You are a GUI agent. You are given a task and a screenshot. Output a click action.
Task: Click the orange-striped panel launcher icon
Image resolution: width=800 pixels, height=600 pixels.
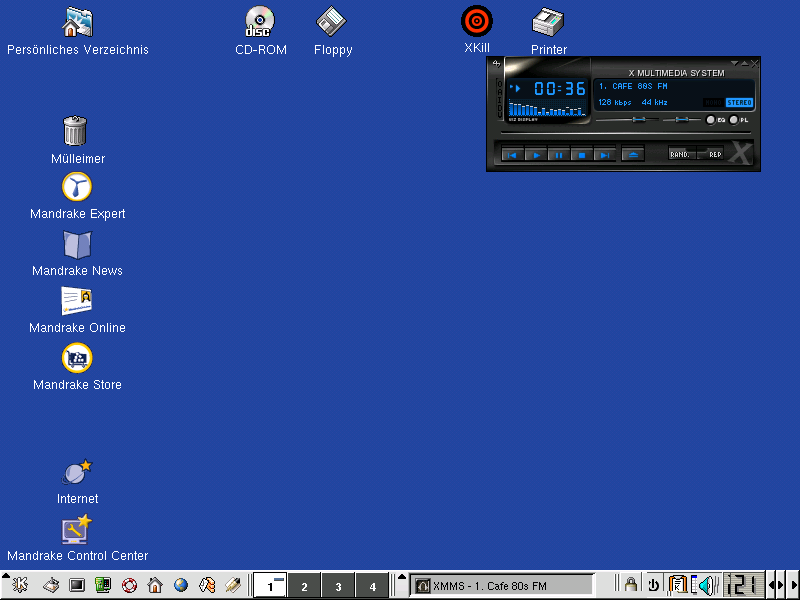pos(207,585)
